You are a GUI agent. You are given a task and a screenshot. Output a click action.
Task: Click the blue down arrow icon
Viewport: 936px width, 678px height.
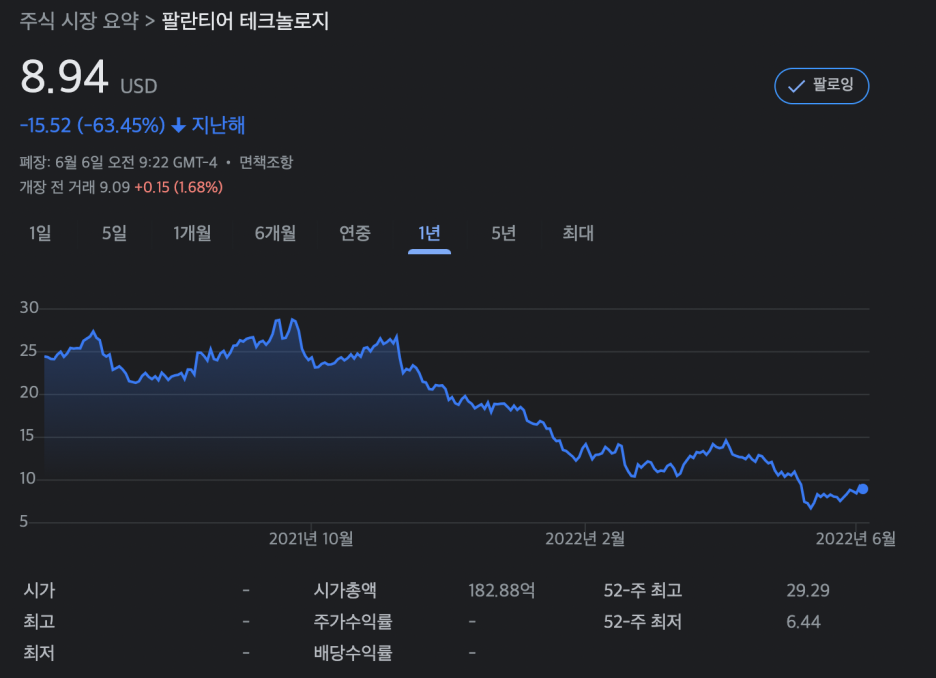click(x=178, y=125)
